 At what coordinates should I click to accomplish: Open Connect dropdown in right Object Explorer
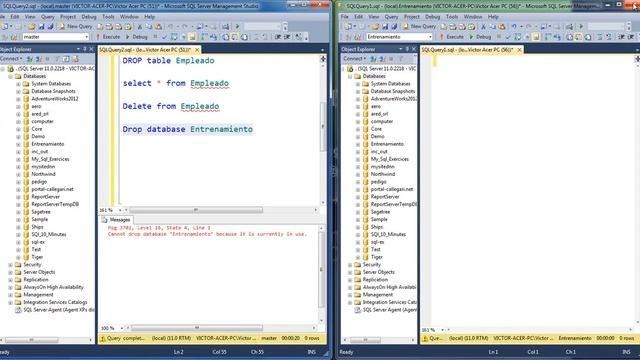pyautogui.click(x=353, y=59)
